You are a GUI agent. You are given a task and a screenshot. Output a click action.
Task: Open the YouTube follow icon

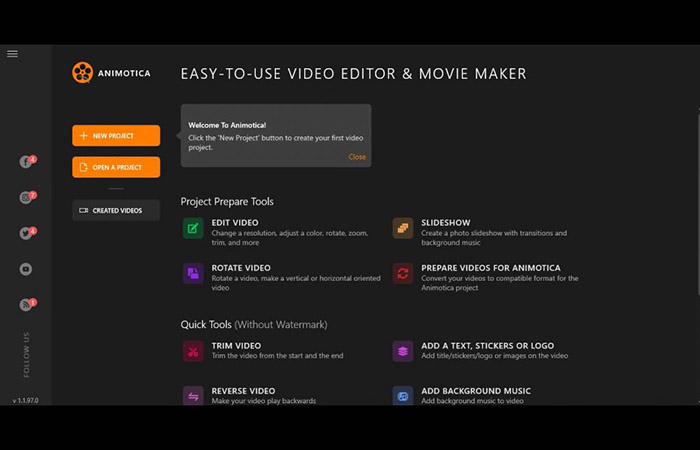point(26,269)
